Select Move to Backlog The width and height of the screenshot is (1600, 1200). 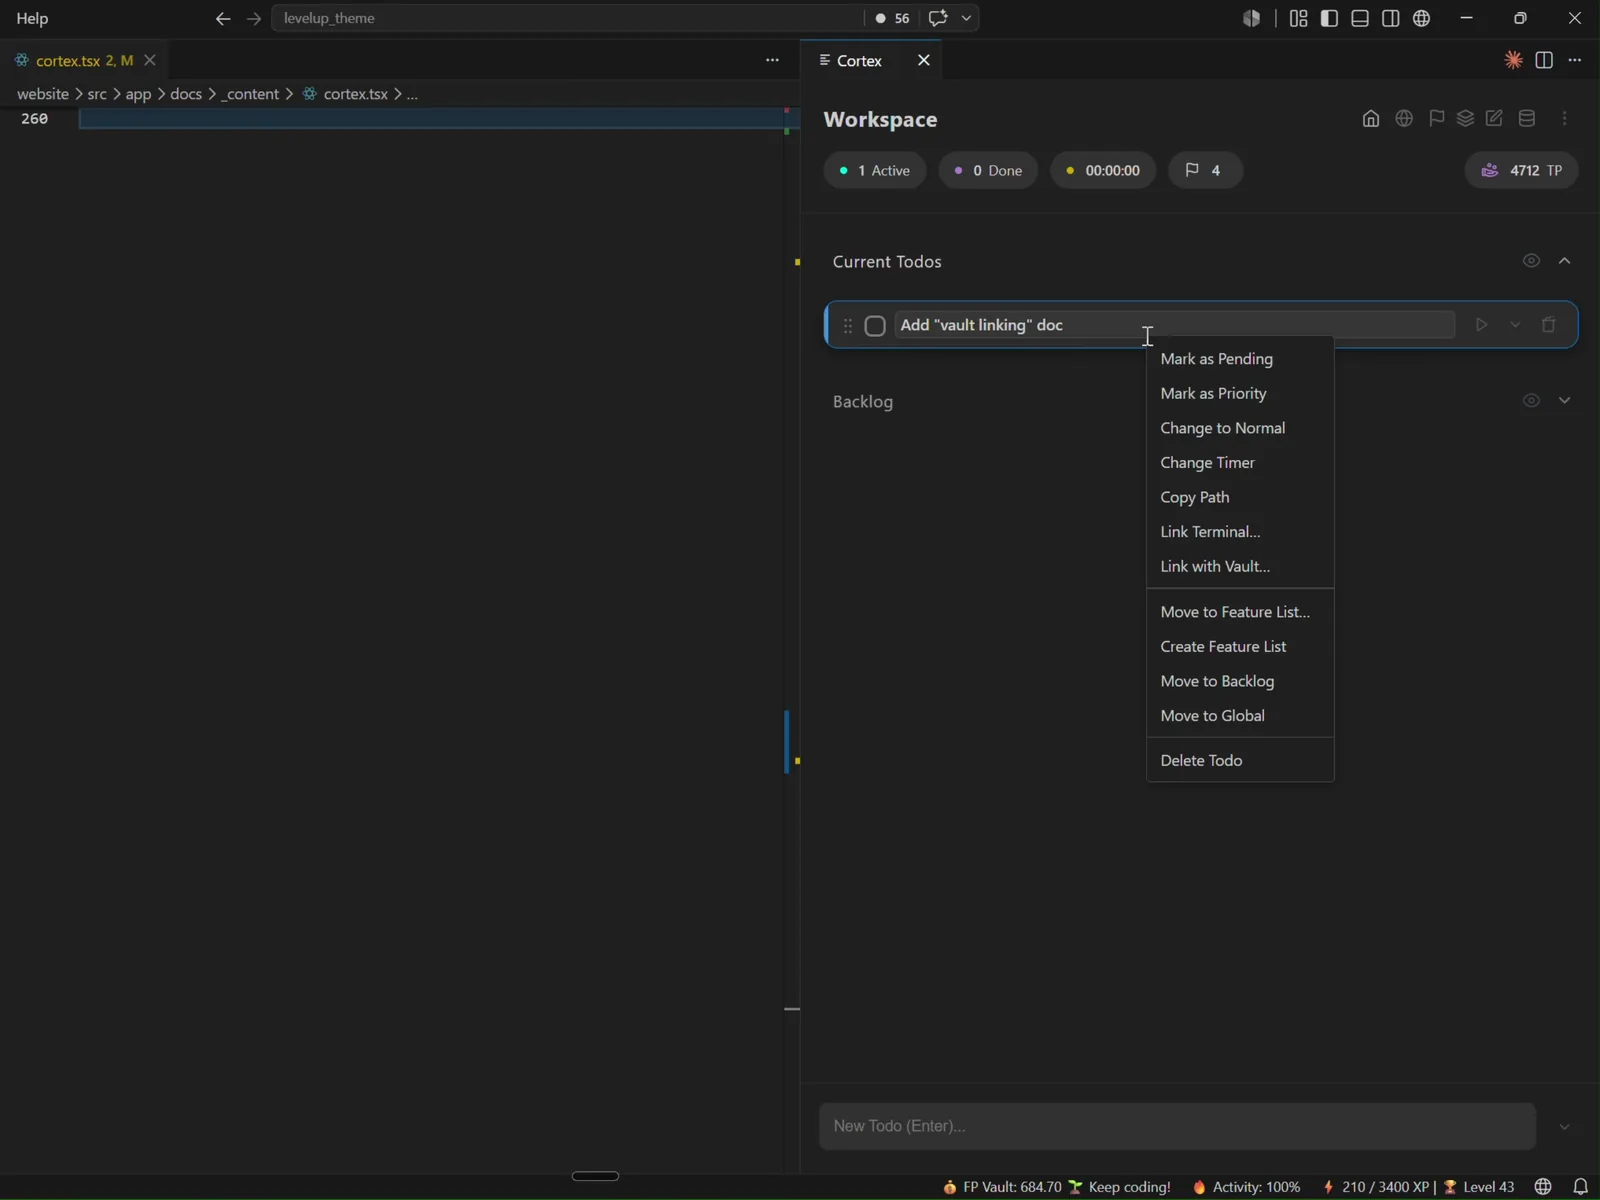point(1240,681)
